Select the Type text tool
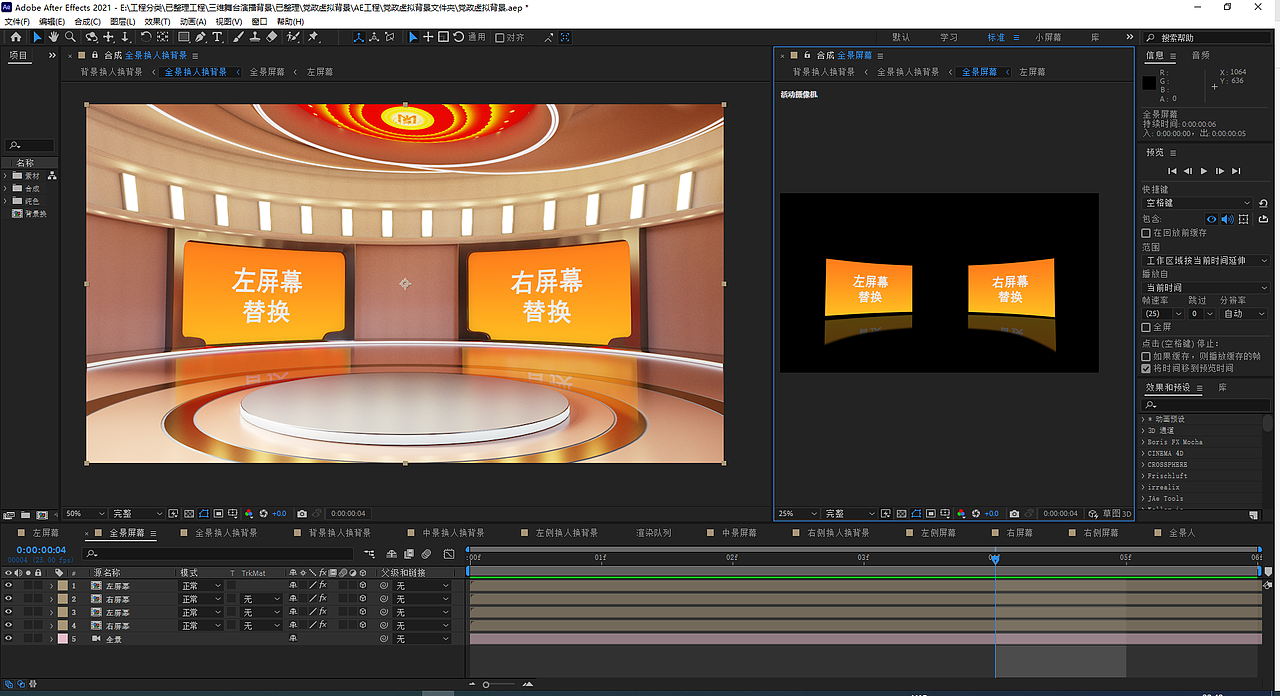Image resolution: width=1280 pixels, height=696 pixels. 217,37
